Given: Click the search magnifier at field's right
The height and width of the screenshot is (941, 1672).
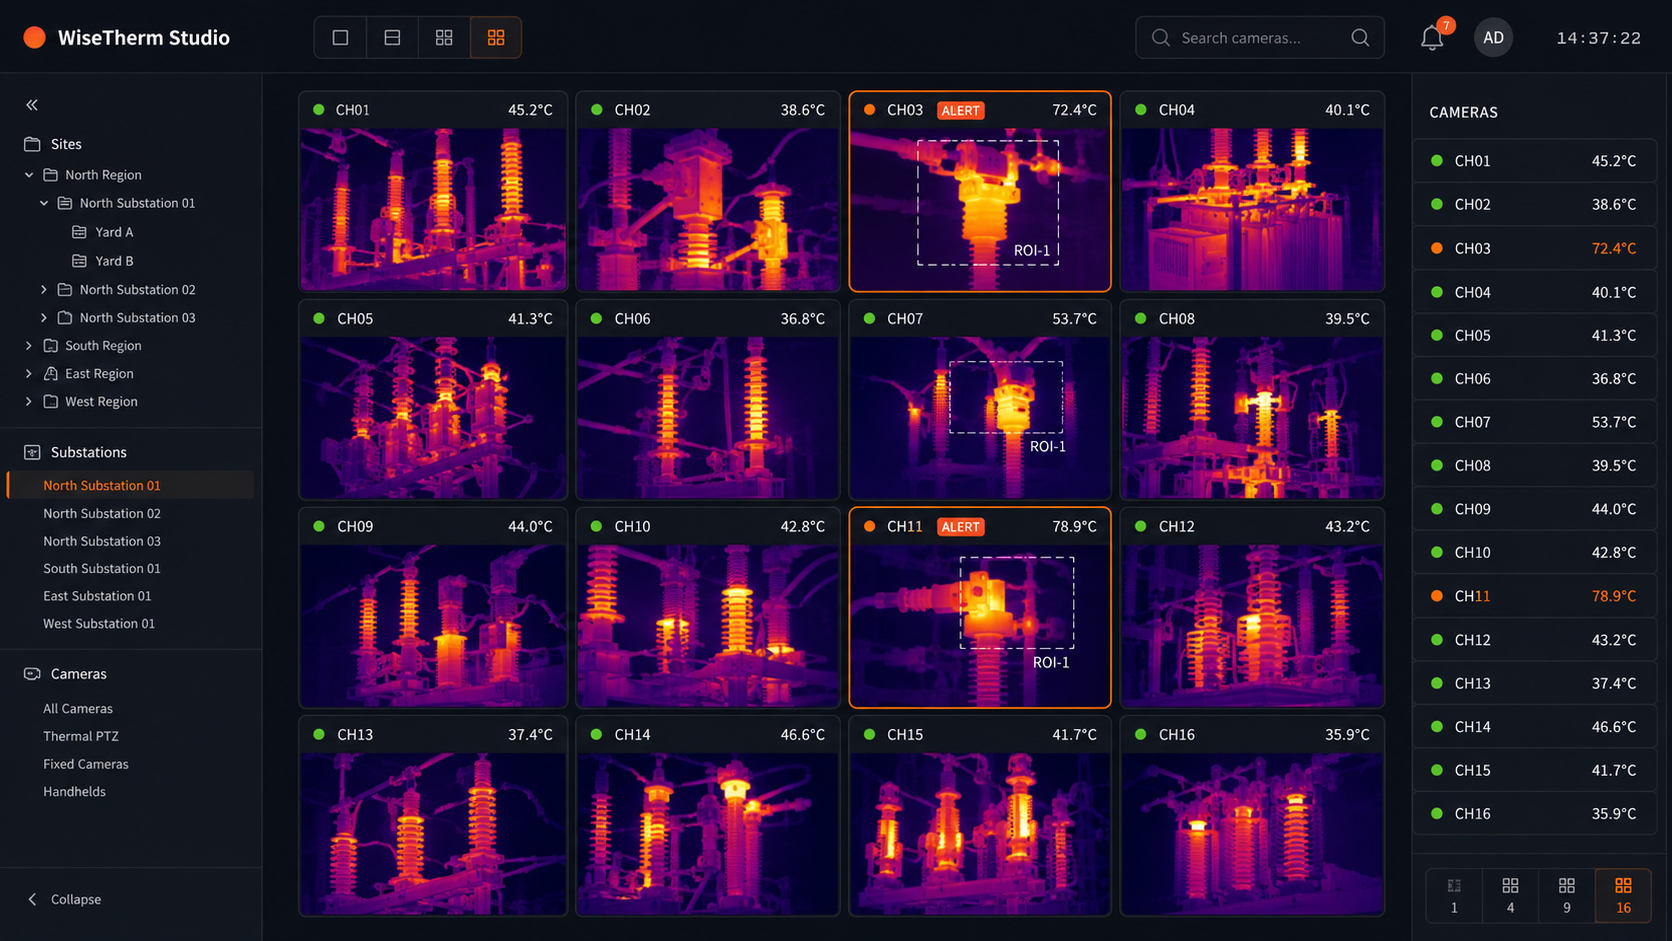Looking at the screenshot, I should [x=1360, y=38].
